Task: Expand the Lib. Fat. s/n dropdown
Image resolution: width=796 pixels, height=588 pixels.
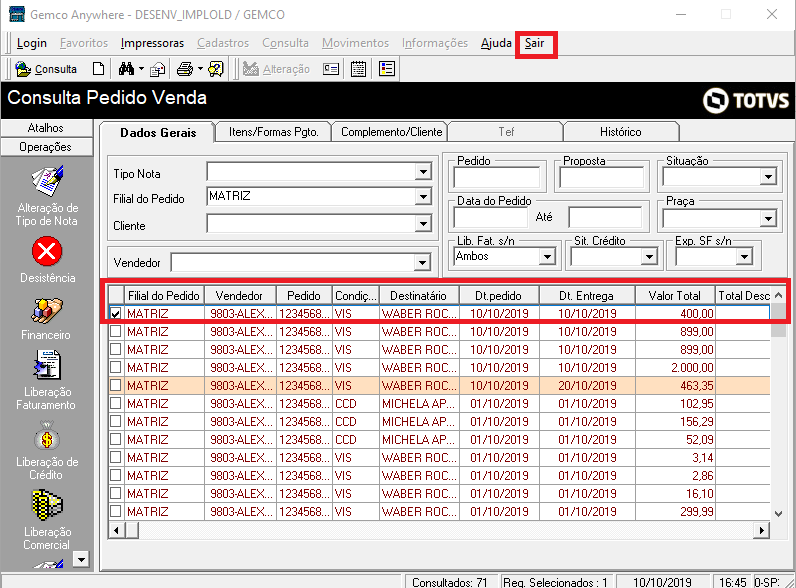Action: pos(547,257)
